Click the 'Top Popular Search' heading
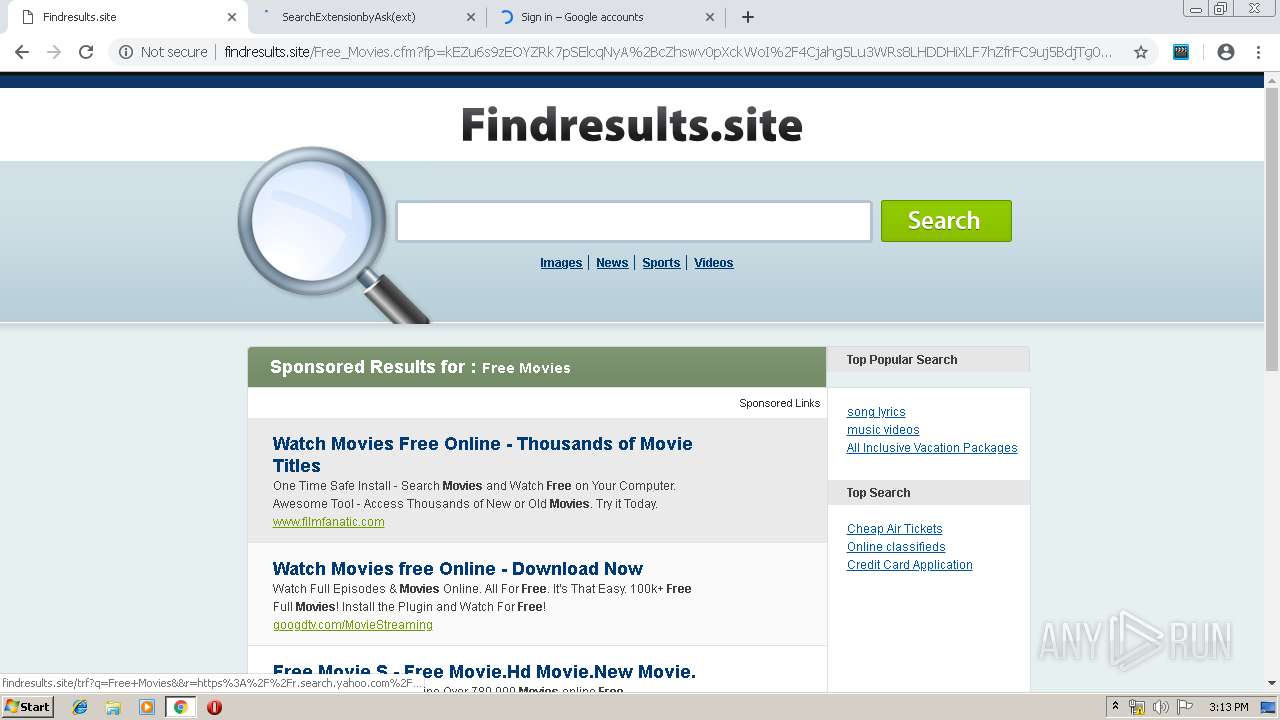1280x720 pixels. coord(902,360)
